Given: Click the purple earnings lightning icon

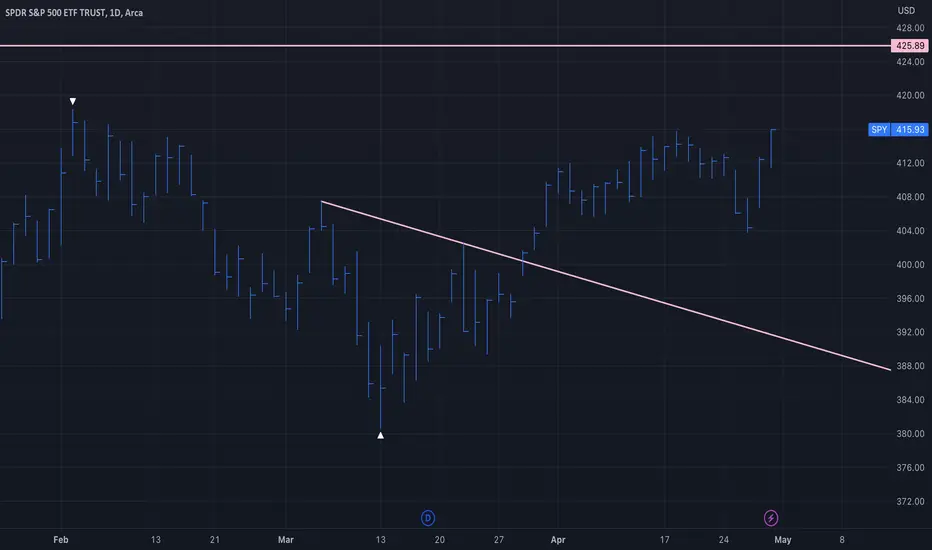Looking at the screenshot, I should coord(771,518).
